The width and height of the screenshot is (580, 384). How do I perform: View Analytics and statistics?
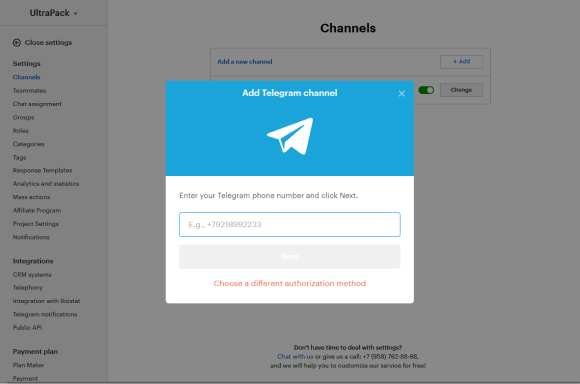click(46, 184)
